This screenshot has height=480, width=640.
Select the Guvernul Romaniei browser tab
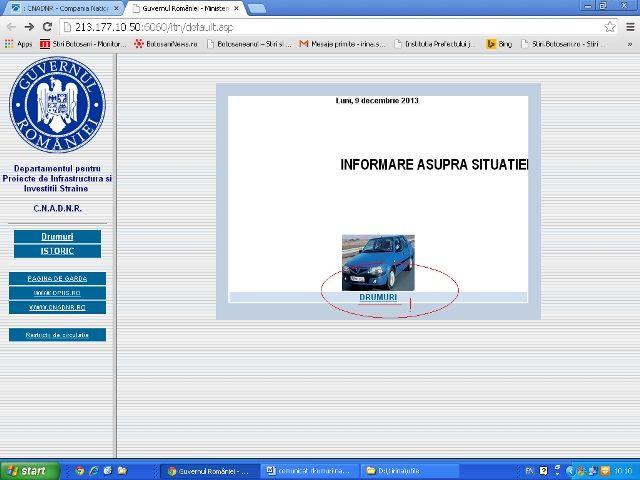click(x=183, y=8)
